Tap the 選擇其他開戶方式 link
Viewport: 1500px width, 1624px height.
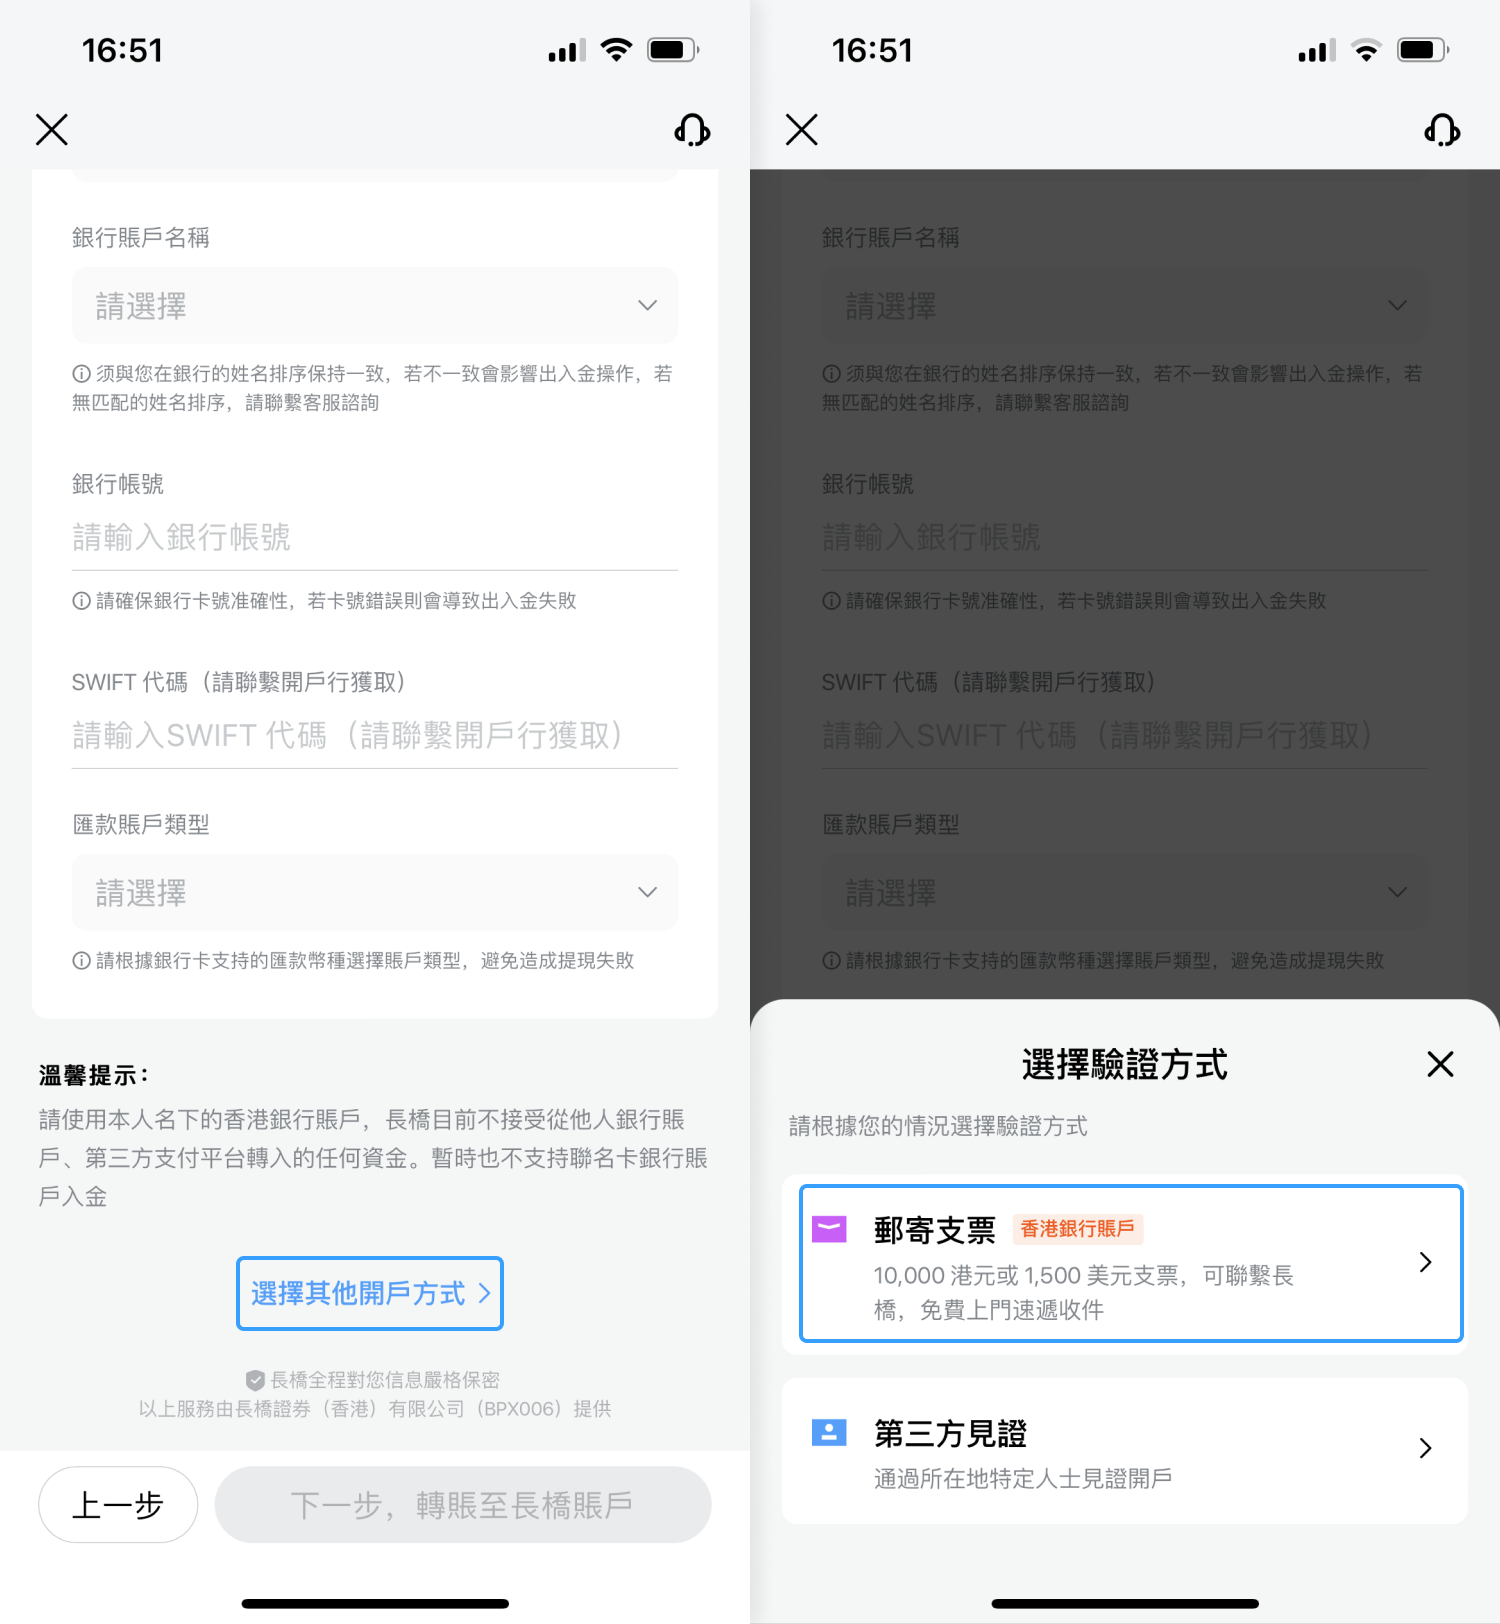click(370, 1293)
